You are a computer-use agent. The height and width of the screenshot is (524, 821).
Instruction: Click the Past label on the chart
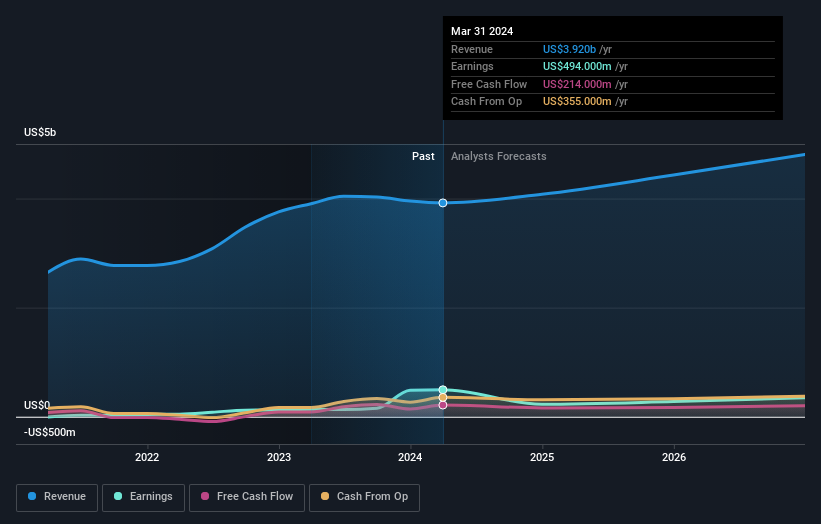click(x=423, y=156)
